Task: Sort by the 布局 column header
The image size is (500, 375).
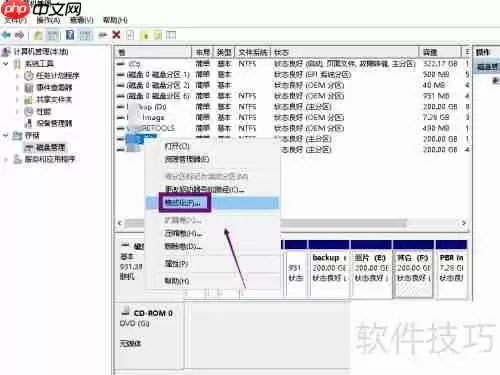Action: click(x=202, y=52)
